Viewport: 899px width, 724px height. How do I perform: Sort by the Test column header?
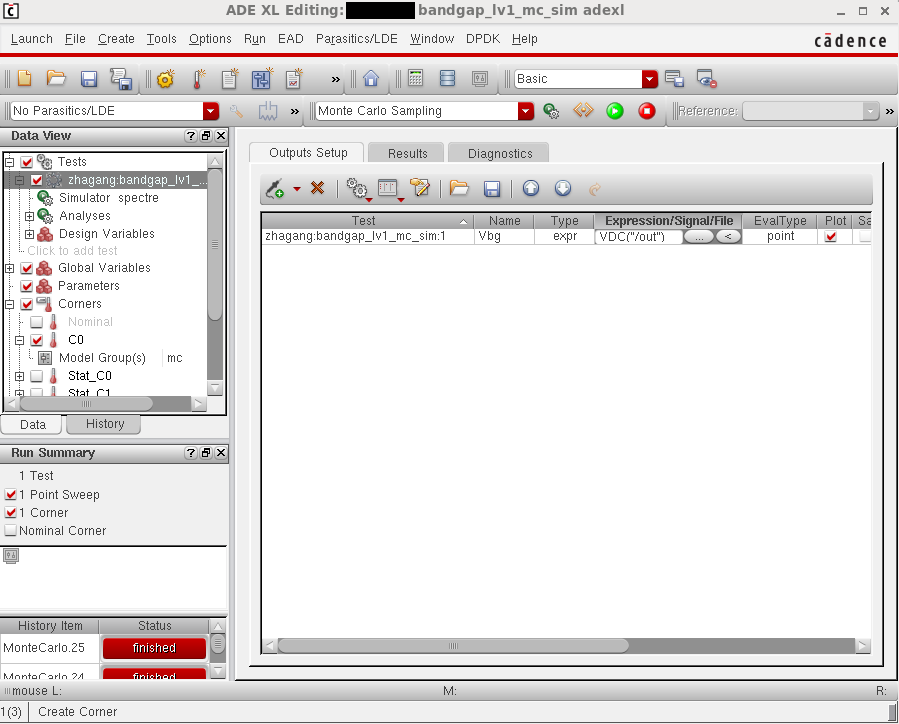tap(368, 221)
